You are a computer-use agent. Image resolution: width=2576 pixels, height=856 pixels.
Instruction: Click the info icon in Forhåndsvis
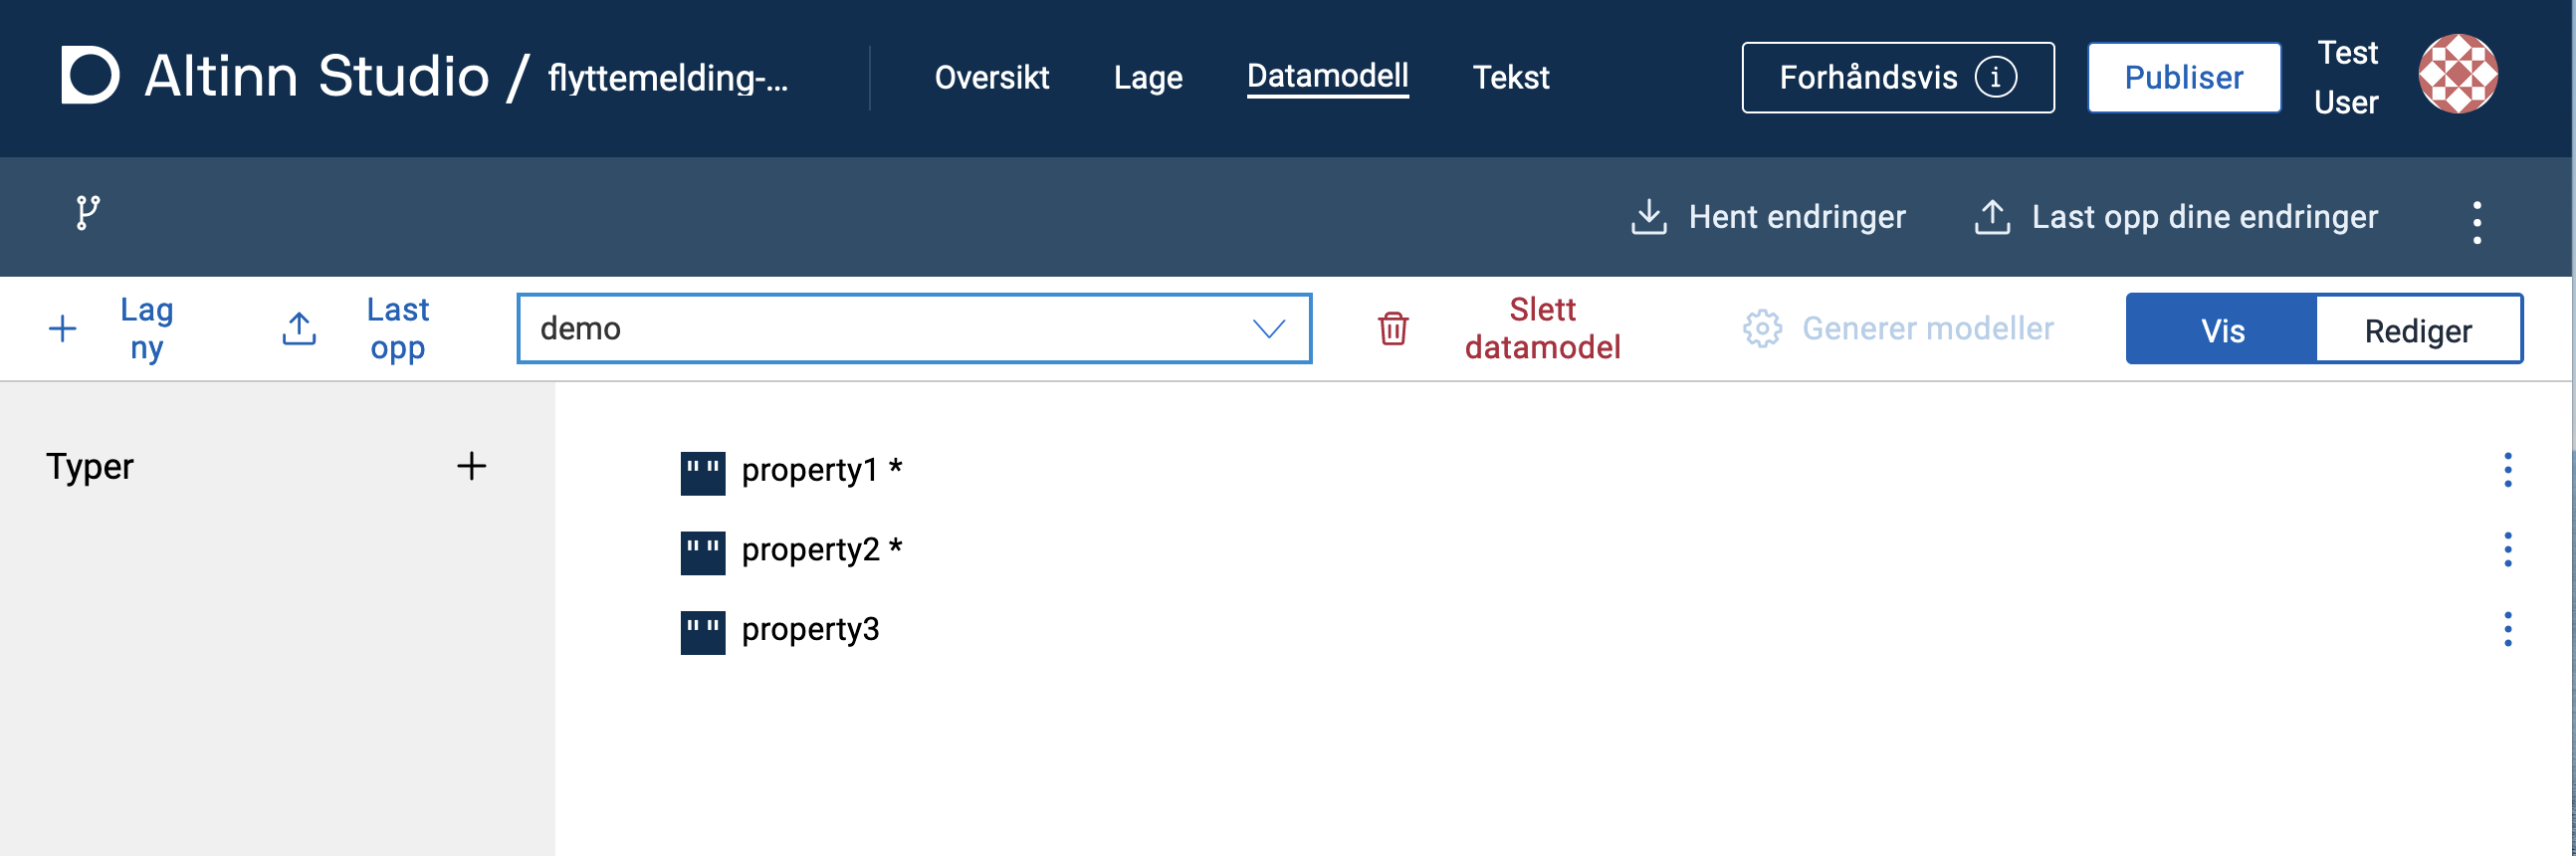click(x=1995, y=77)
